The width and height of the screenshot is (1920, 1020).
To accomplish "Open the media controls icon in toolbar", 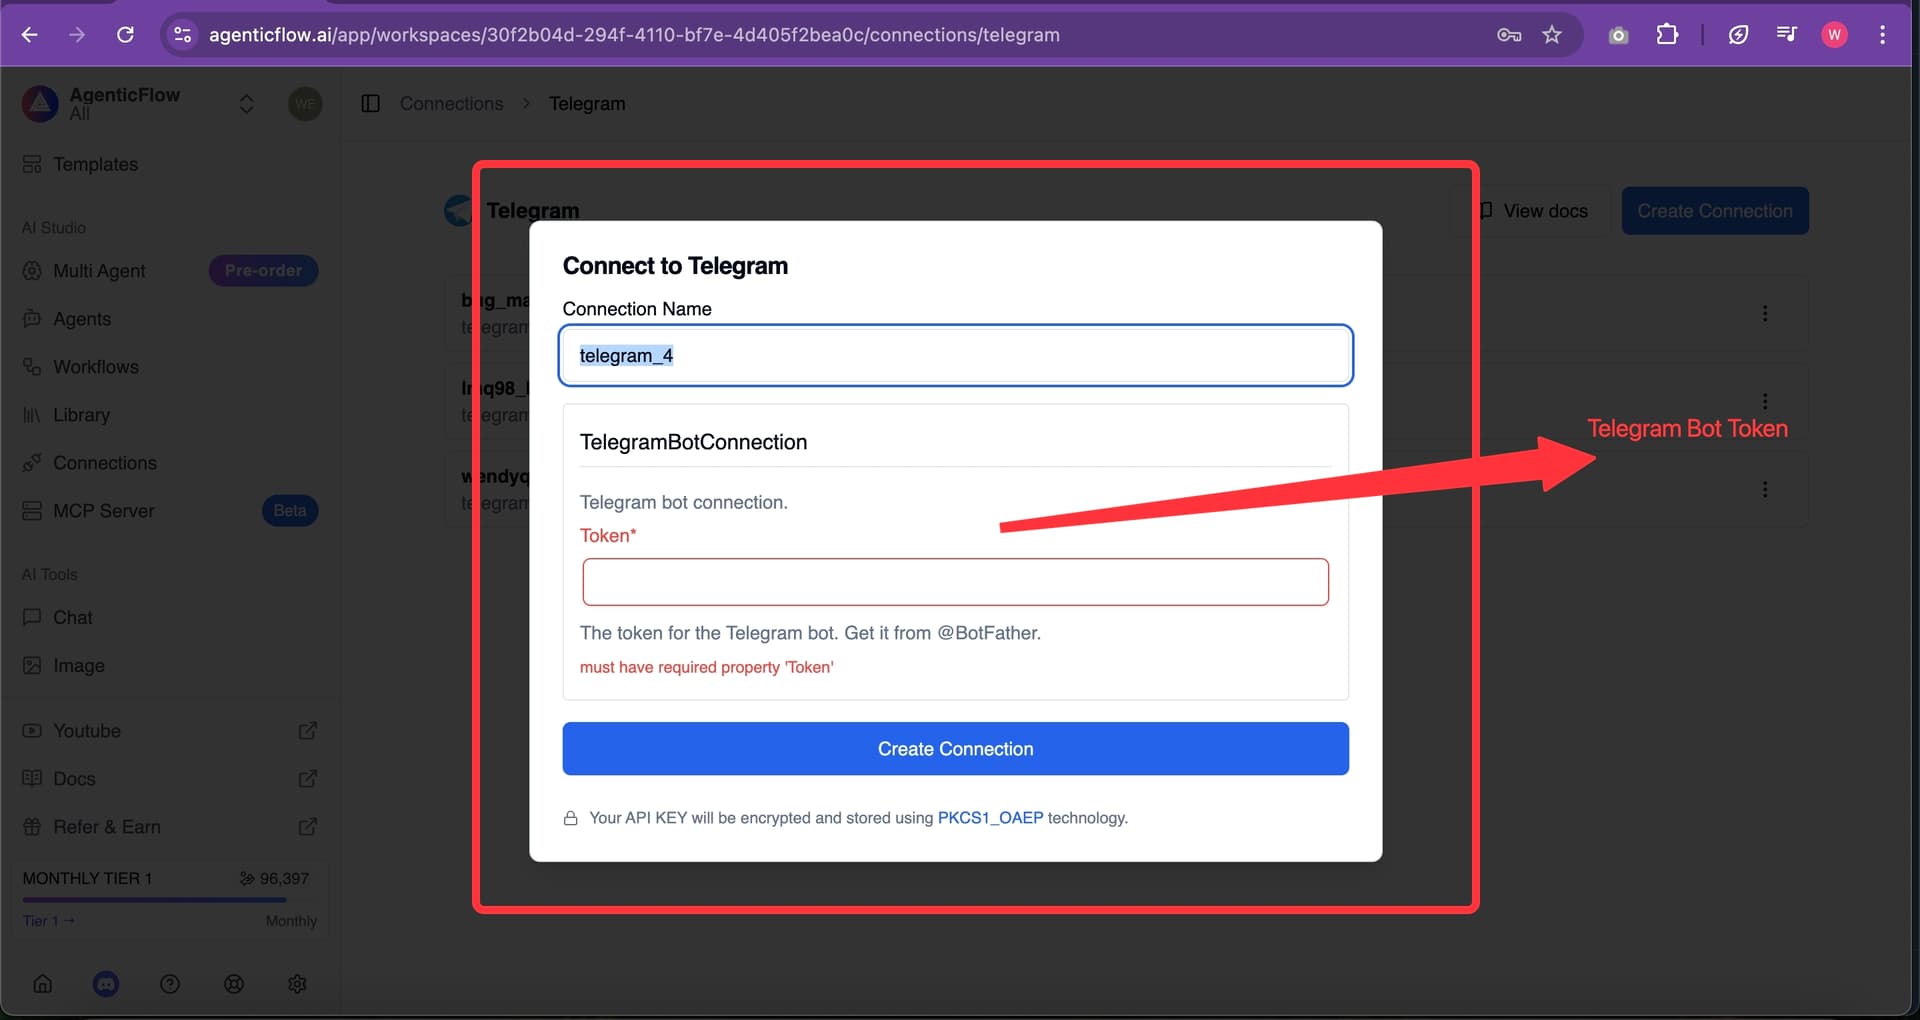I will [x=1787, y=35].
